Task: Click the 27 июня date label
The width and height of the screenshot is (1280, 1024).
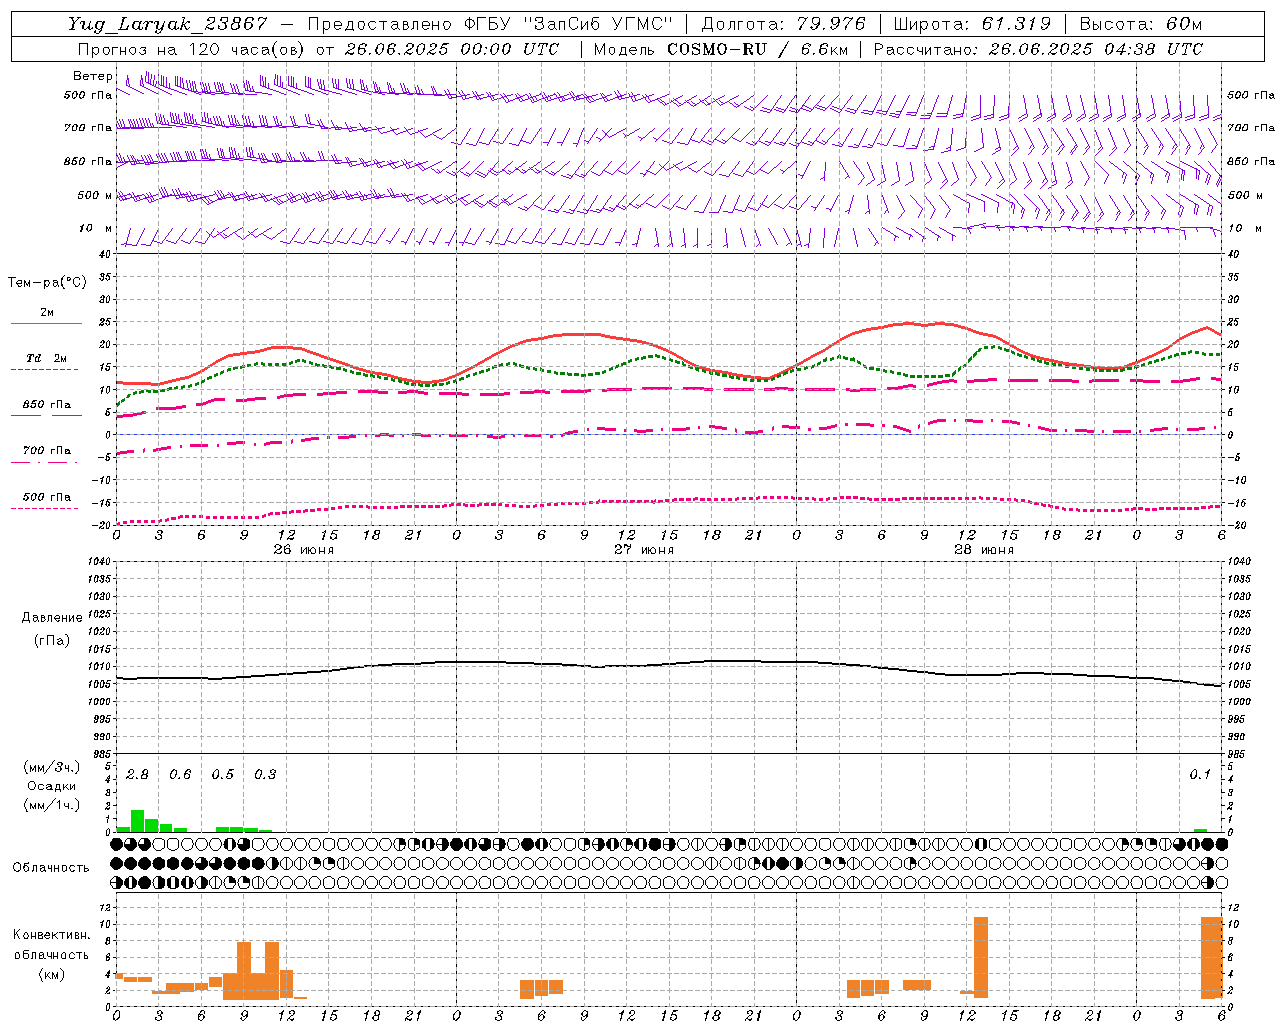Action: tap(644, 550)
